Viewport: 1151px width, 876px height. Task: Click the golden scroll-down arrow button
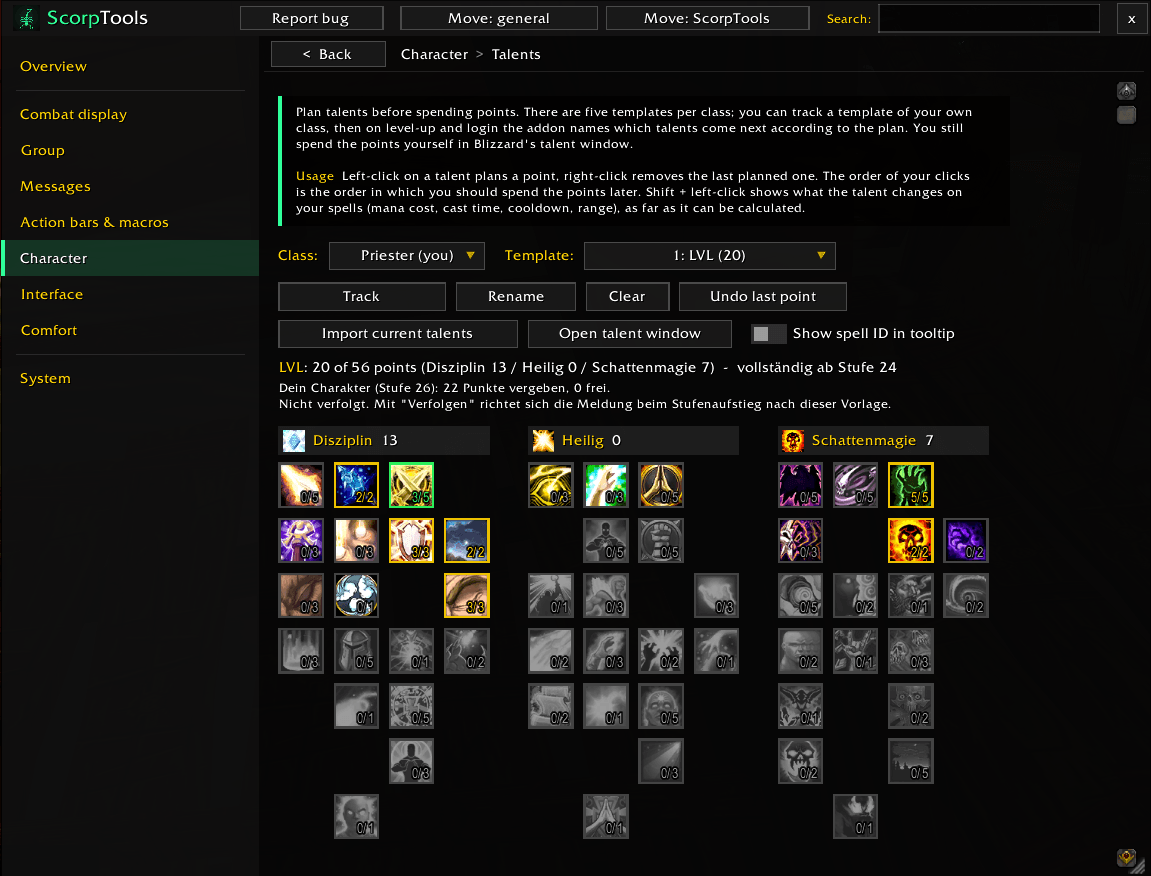tap(1126, 857)
